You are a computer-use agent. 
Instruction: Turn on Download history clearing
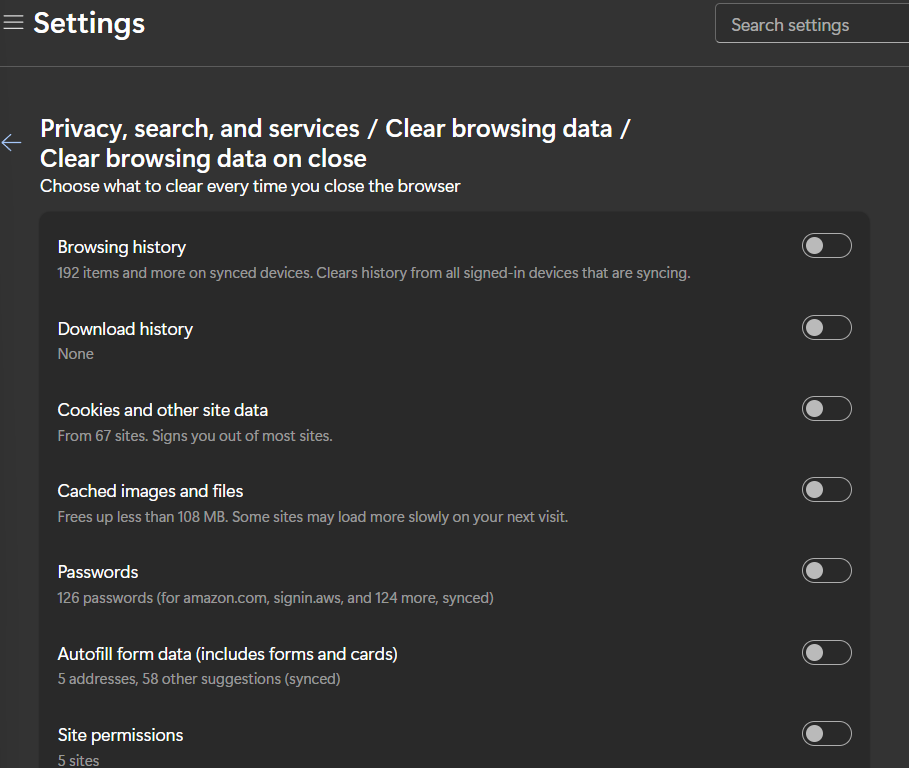[827, 327]
